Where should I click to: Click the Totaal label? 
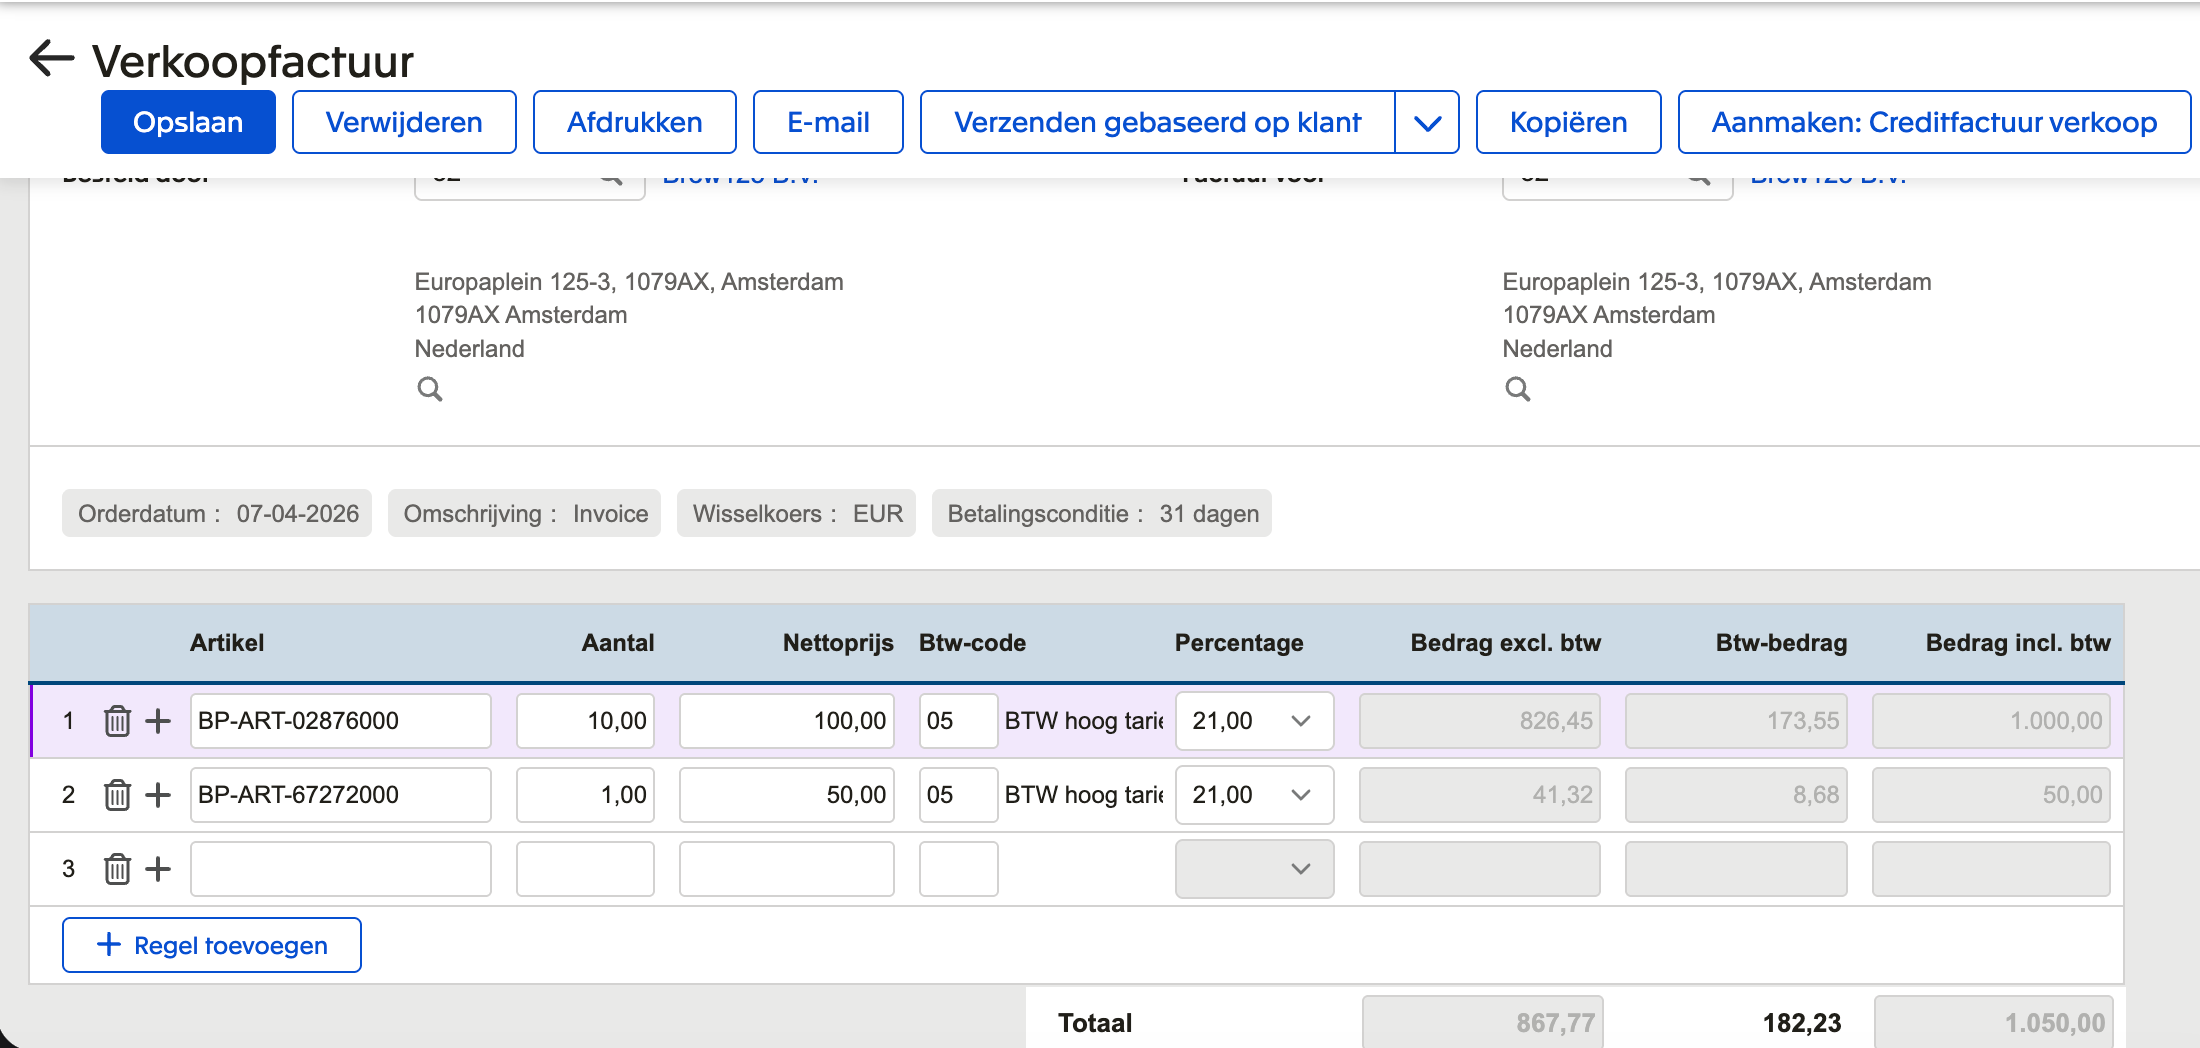pos(1095,1022)
